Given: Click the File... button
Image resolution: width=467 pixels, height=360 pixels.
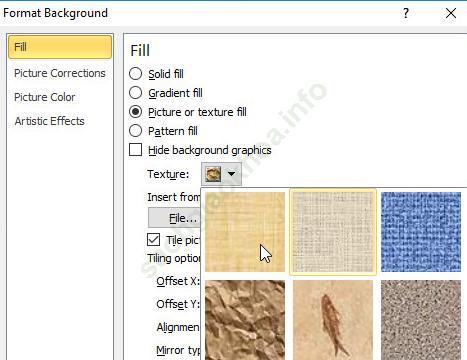Looking at the screenshot, I should point(174,218).
